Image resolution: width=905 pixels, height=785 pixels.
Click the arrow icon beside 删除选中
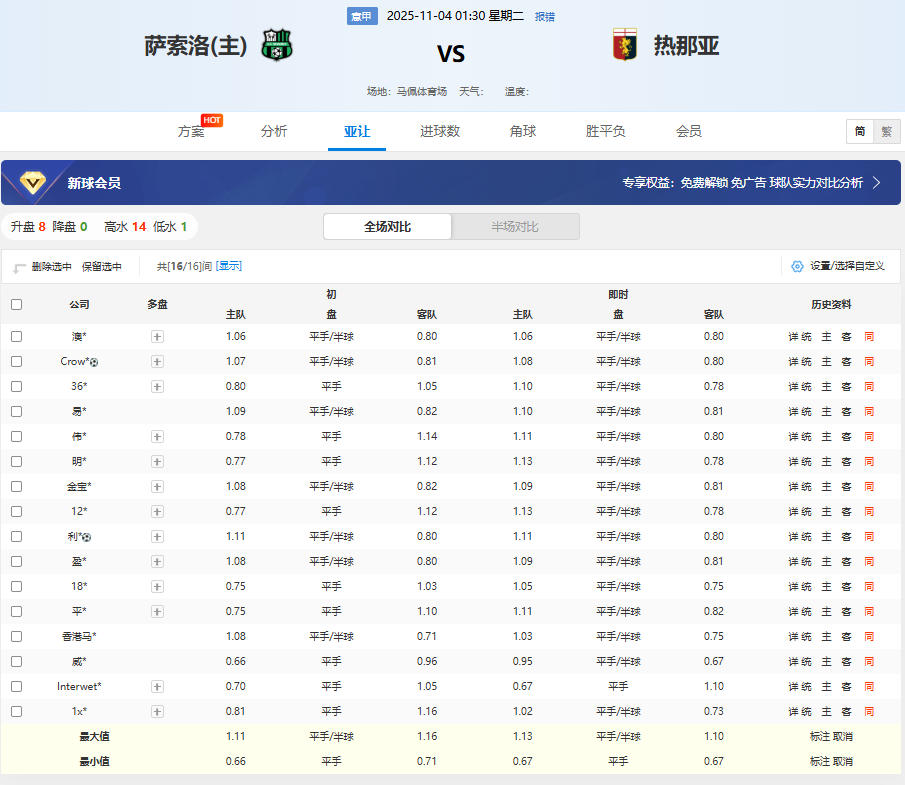click(x=20, y=268)
